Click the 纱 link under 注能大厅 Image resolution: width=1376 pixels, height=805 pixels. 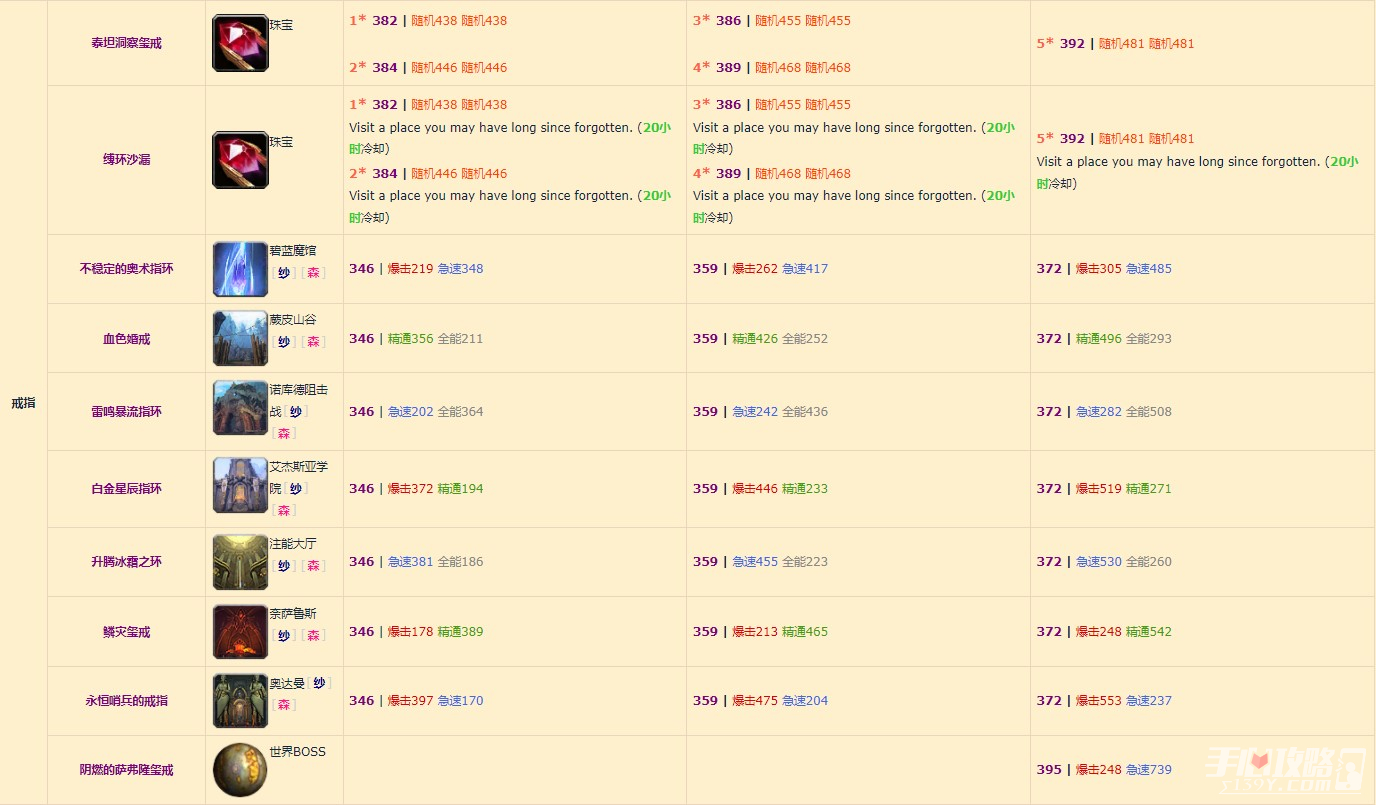283,565
